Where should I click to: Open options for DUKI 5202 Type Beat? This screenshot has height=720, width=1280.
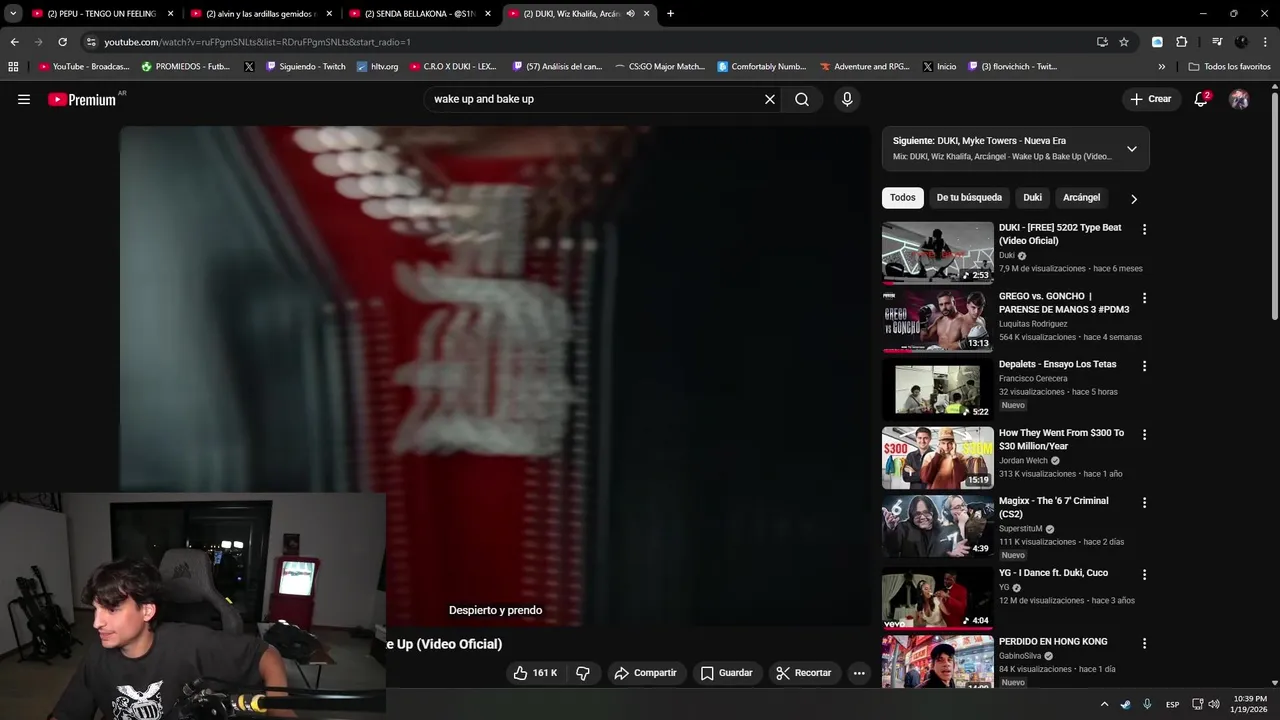[x=1144, y=230]
